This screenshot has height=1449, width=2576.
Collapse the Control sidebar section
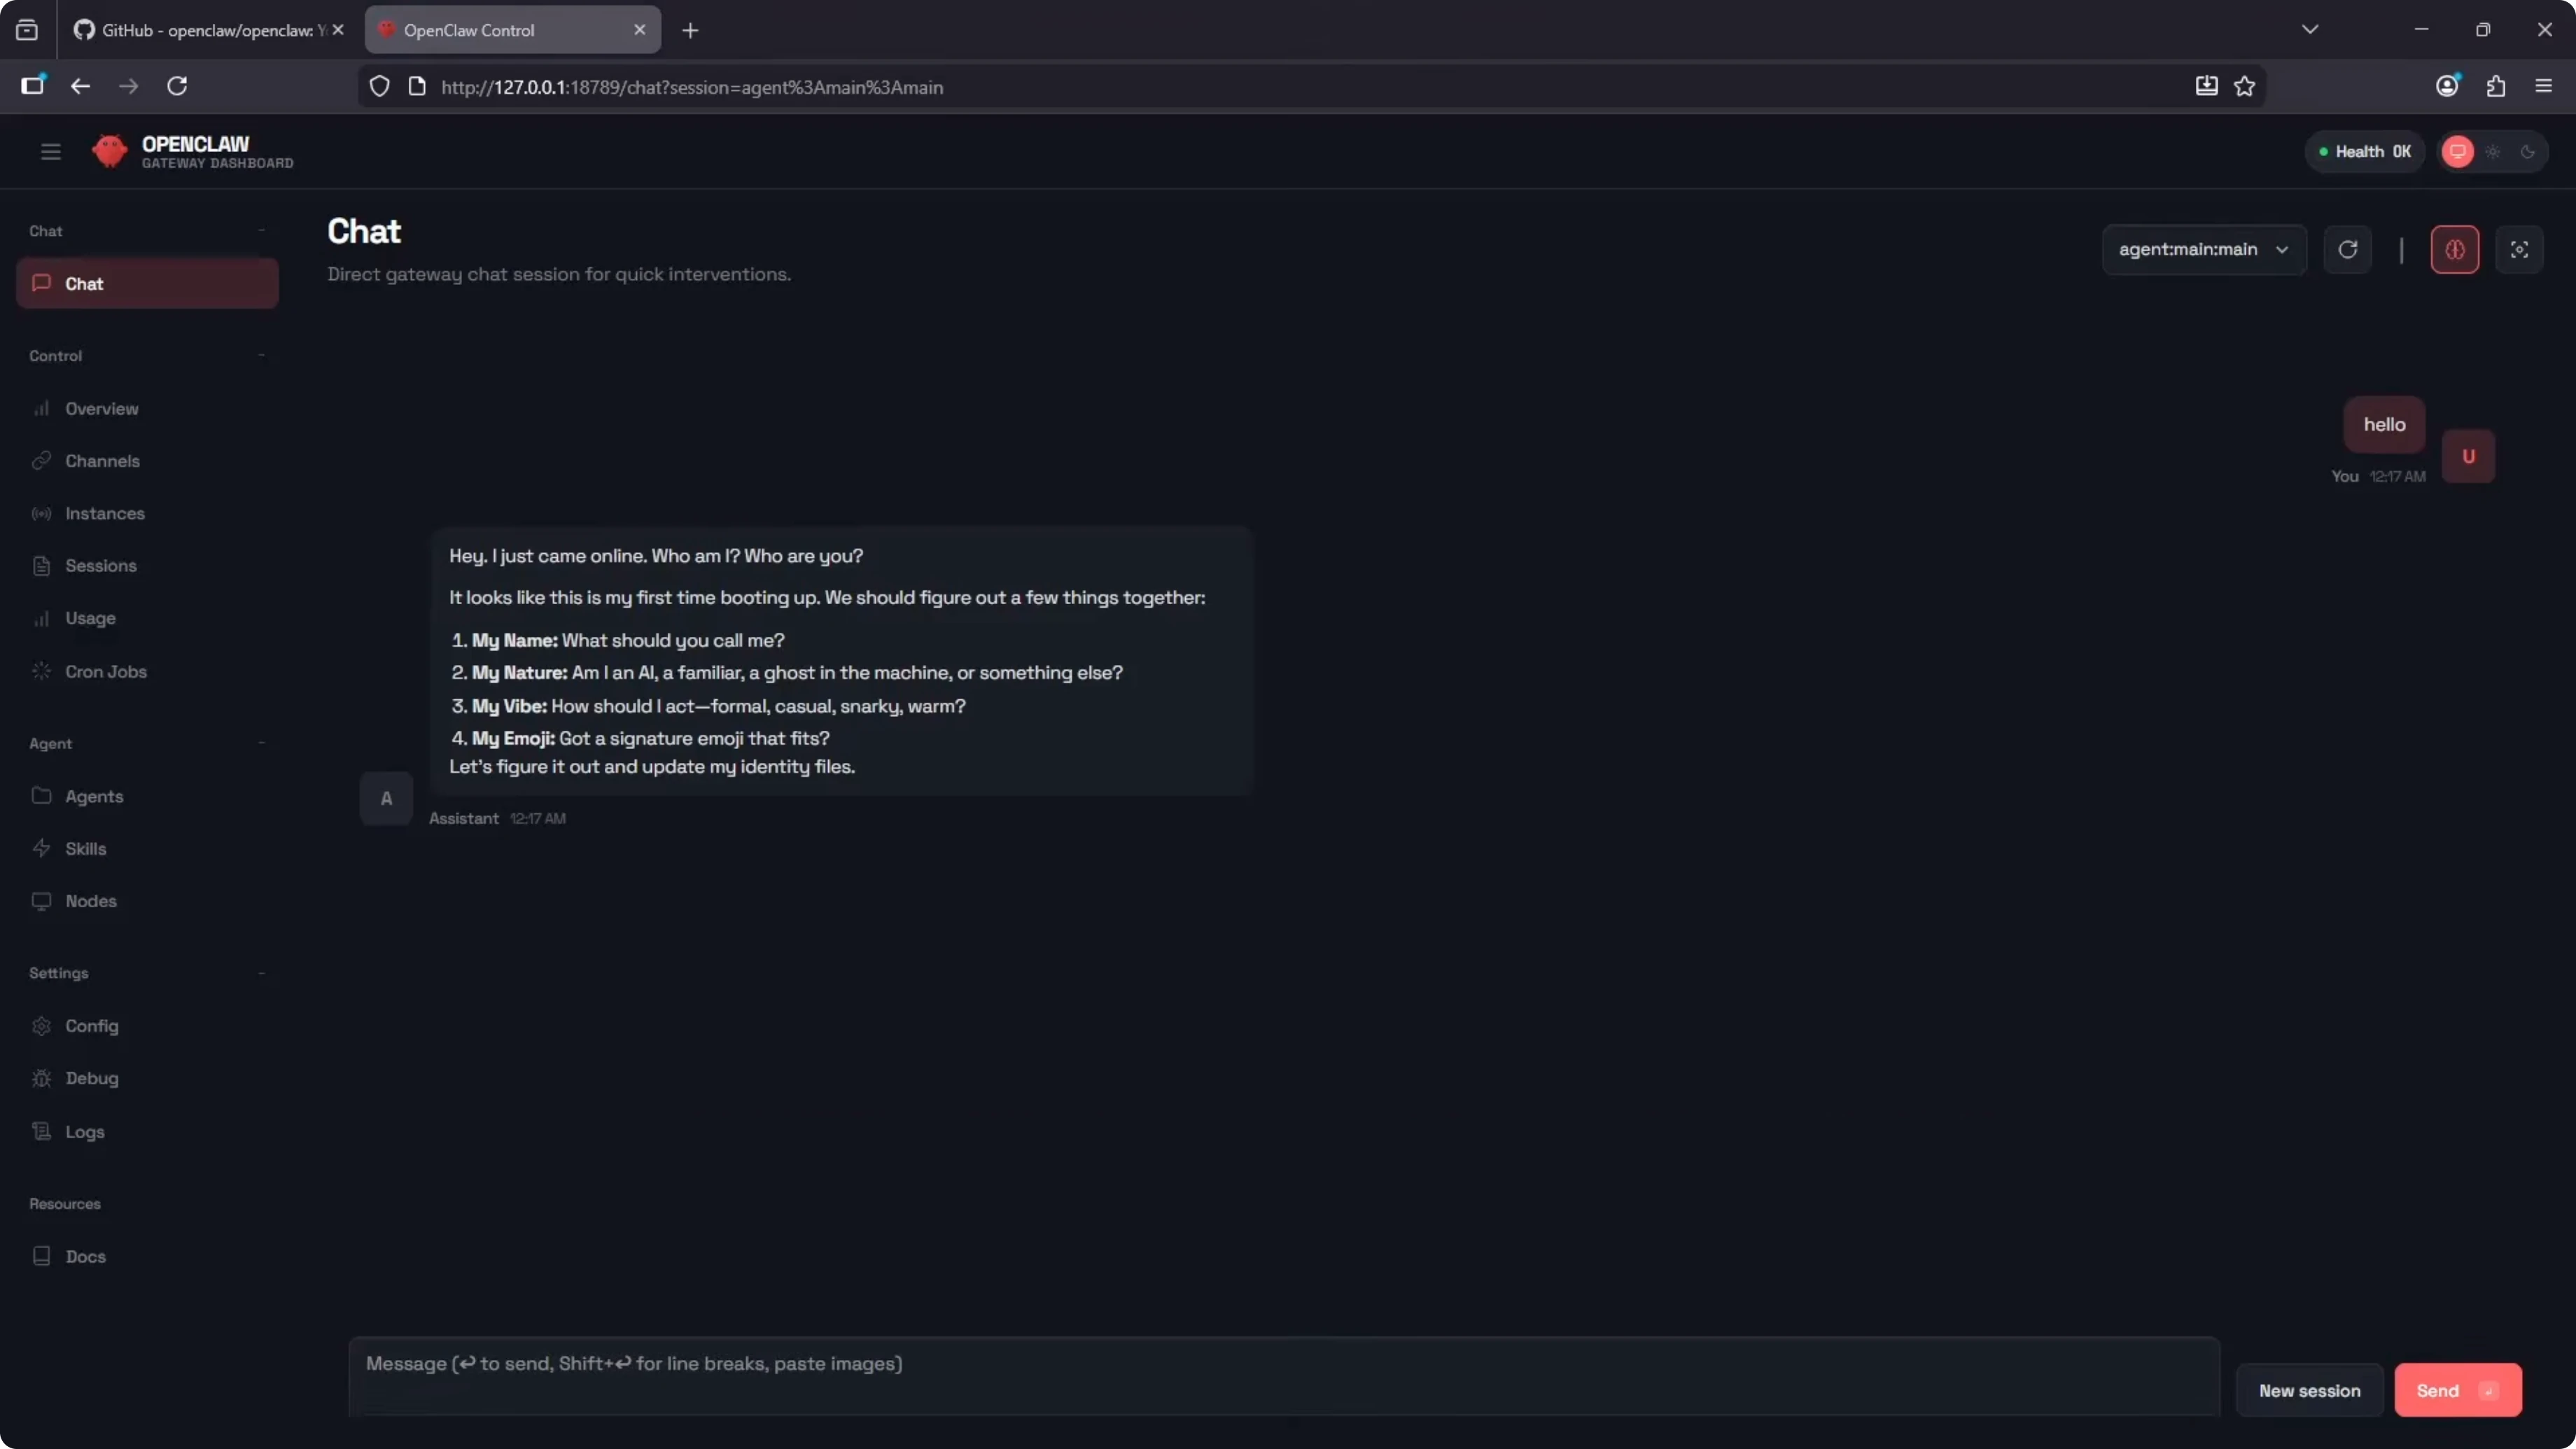[x=261, y=356]
